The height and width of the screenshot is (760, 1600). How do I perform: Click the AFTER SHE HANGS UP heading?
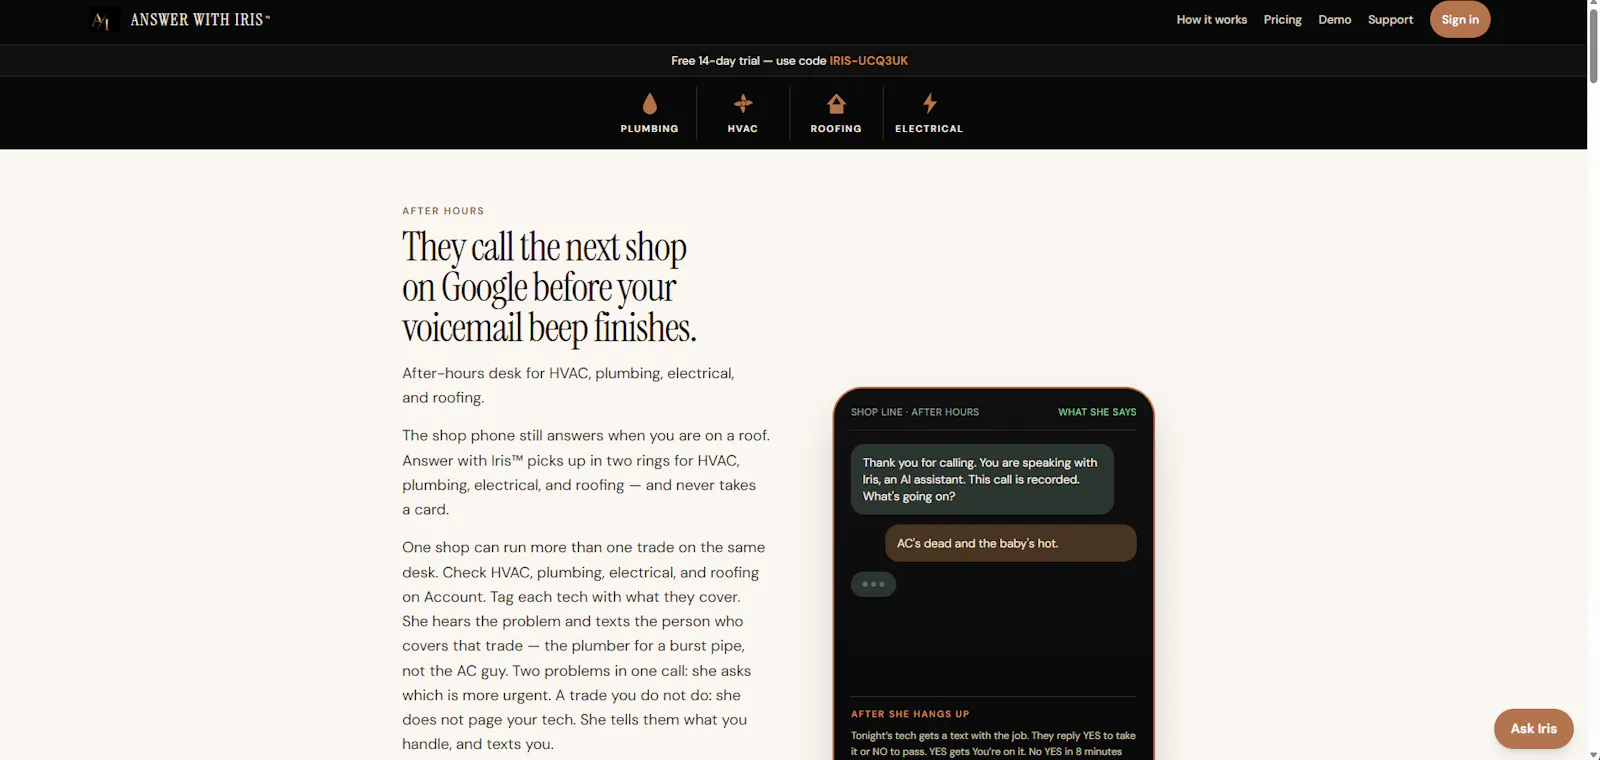click(x=910, y=714)
